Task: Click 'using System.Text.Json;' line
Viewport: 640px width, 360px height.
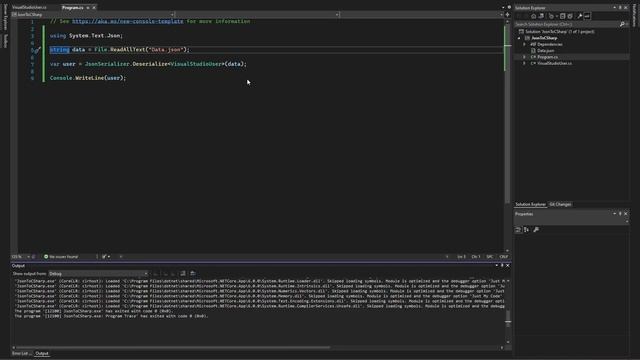Action: pos(86,36)
